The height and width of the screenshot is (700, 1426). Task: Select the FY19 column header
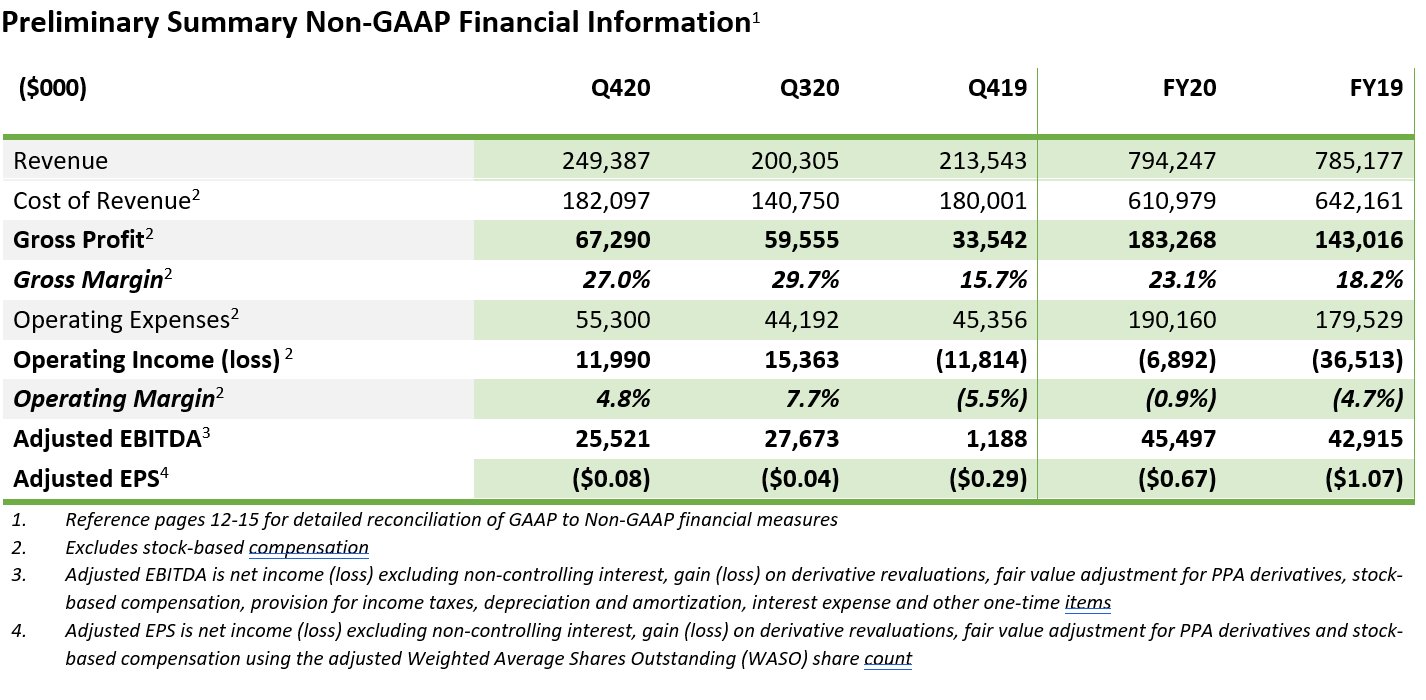click(x=1375, y=88)
